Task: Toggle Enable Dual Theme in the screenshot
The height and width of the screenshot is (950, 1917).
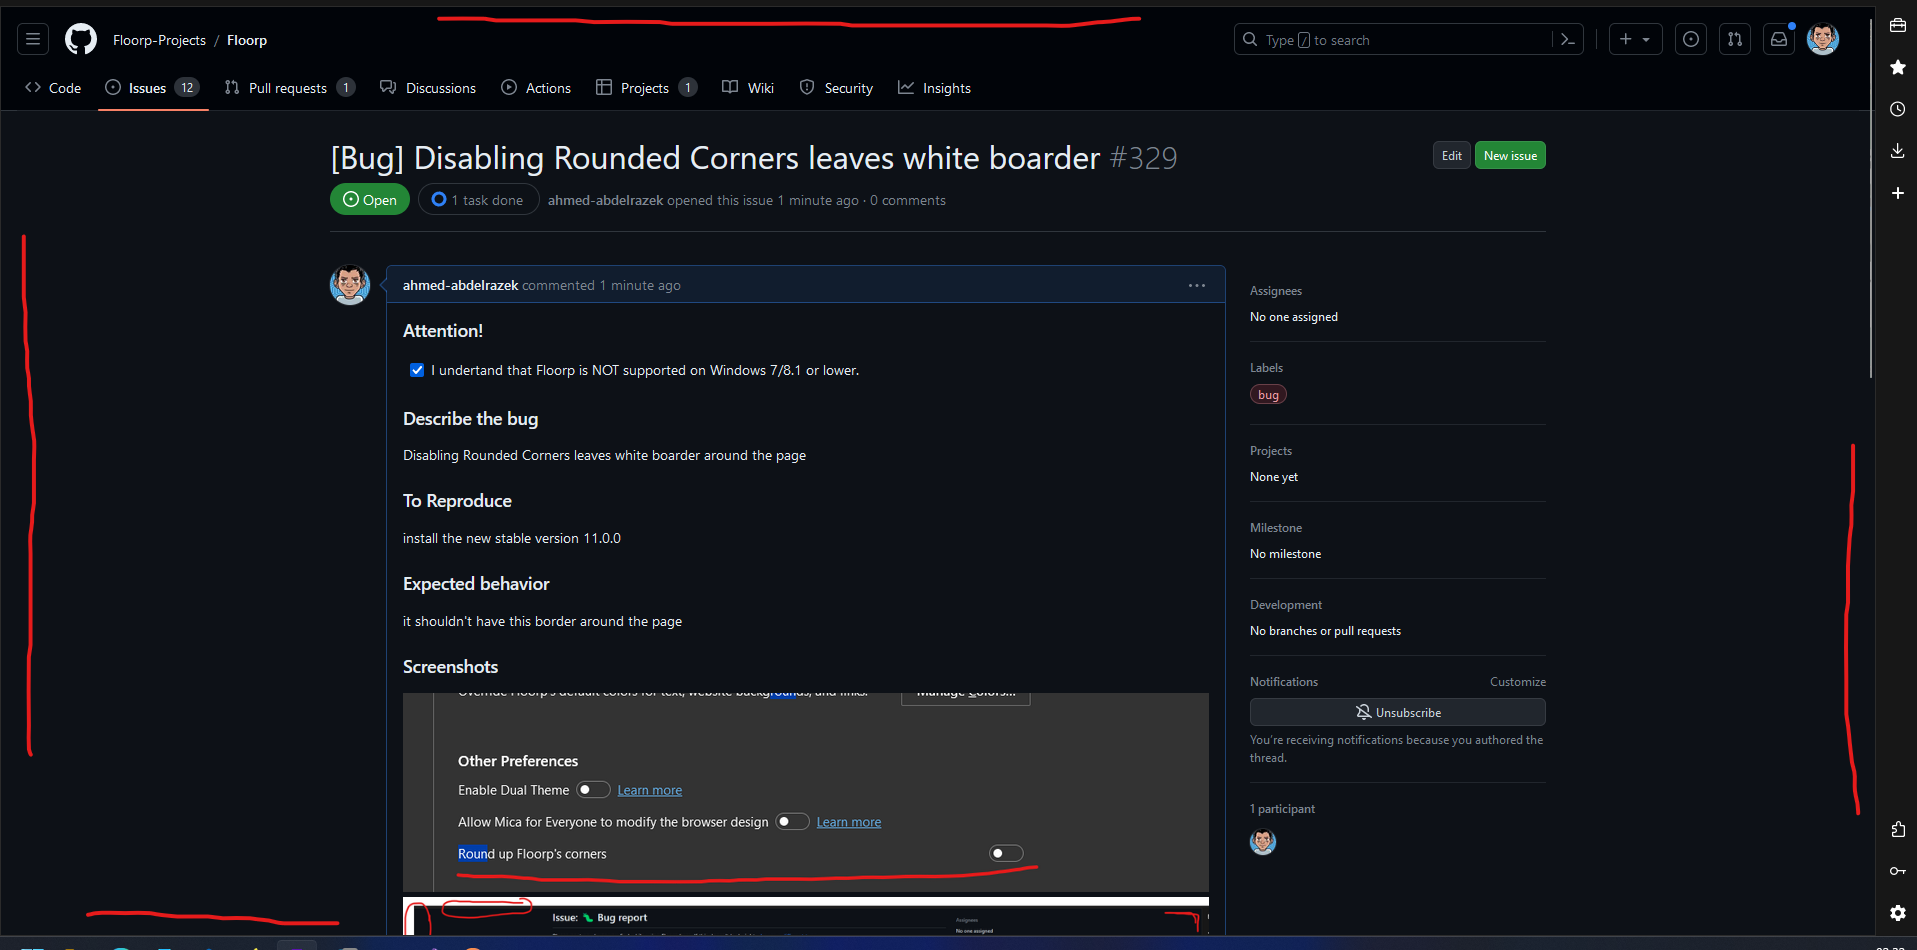Action: click(593, 789)
